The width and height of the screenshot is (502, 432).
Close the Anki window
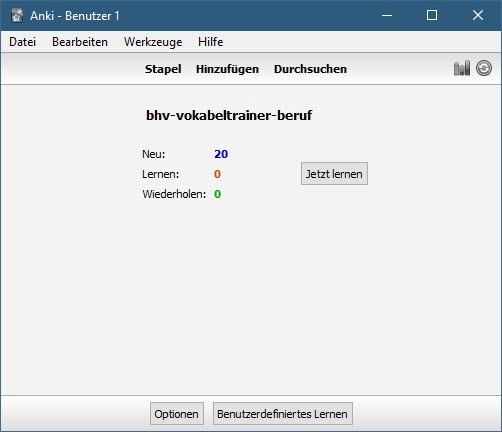[x=478, y=15]
